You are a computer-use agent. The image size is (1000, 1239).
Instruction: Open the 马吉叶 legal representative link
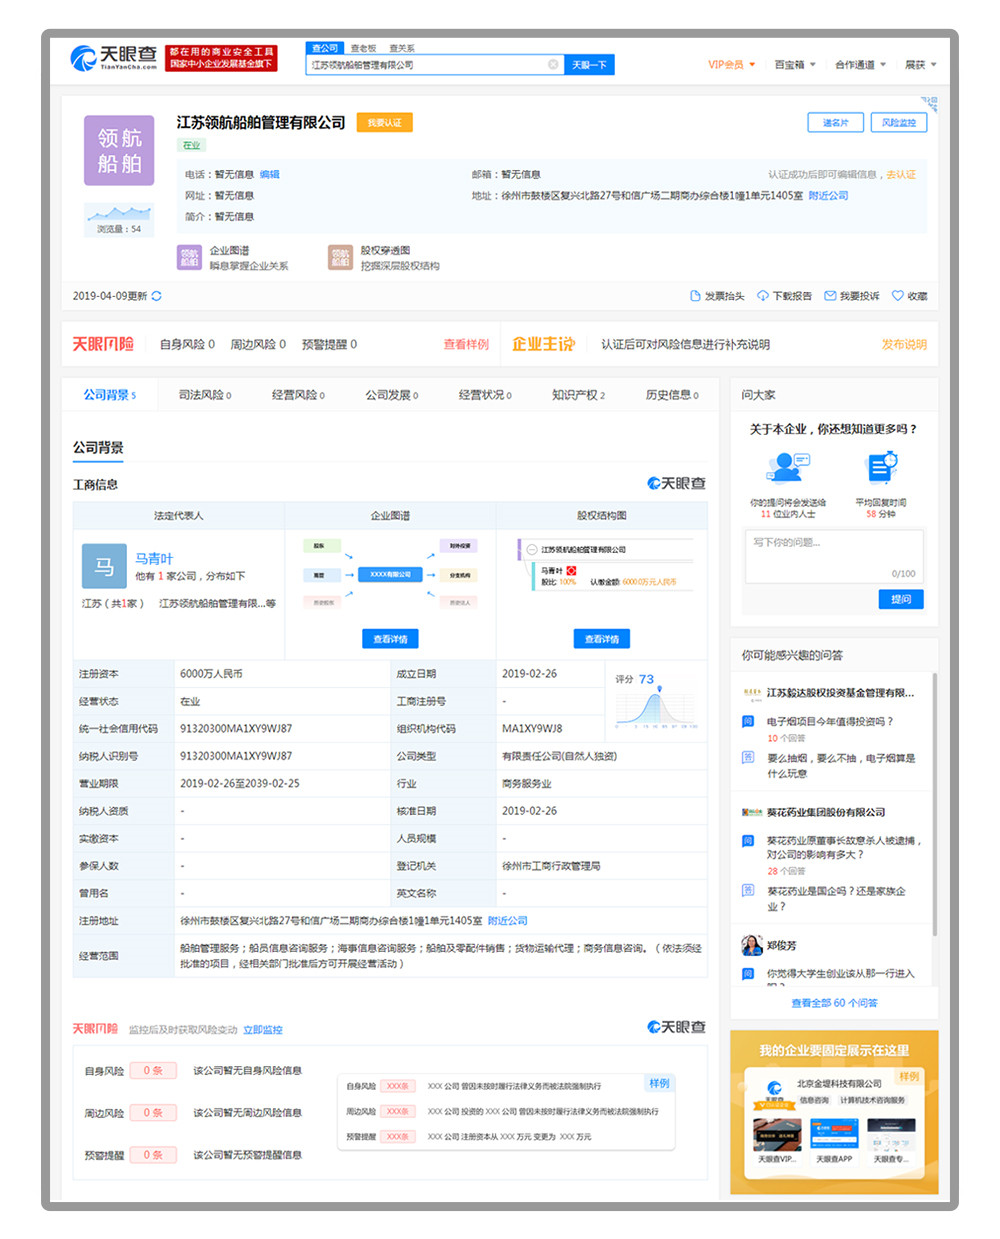pyautogui.click(x=154, y=558)
